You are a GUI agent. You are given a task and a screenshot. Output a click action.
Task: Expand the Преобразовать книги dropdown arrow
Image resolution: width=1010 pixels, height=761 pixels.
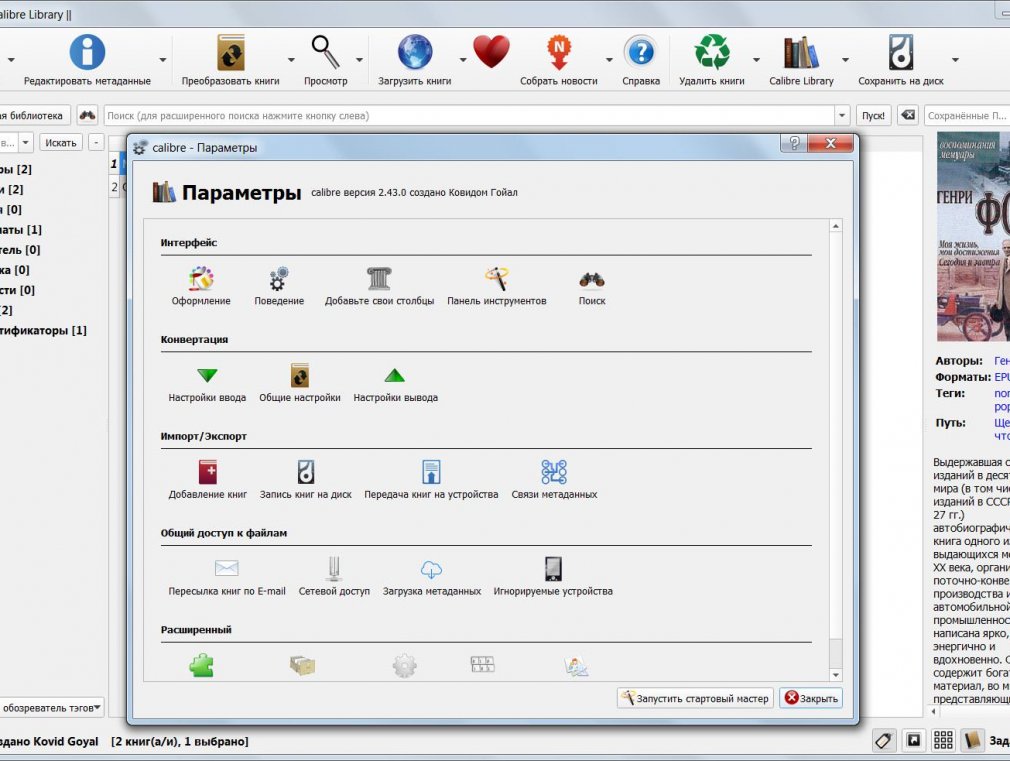click(291, 60)
